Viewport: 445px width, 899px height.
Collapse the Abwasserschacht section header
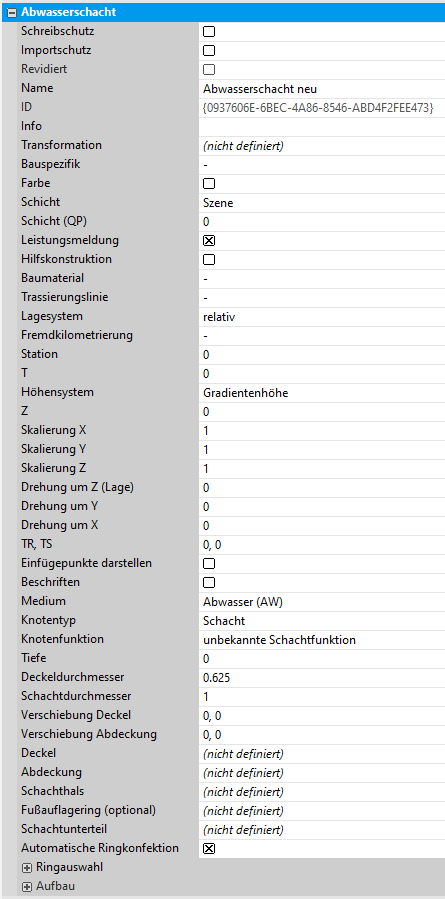[x=11, y=12]
